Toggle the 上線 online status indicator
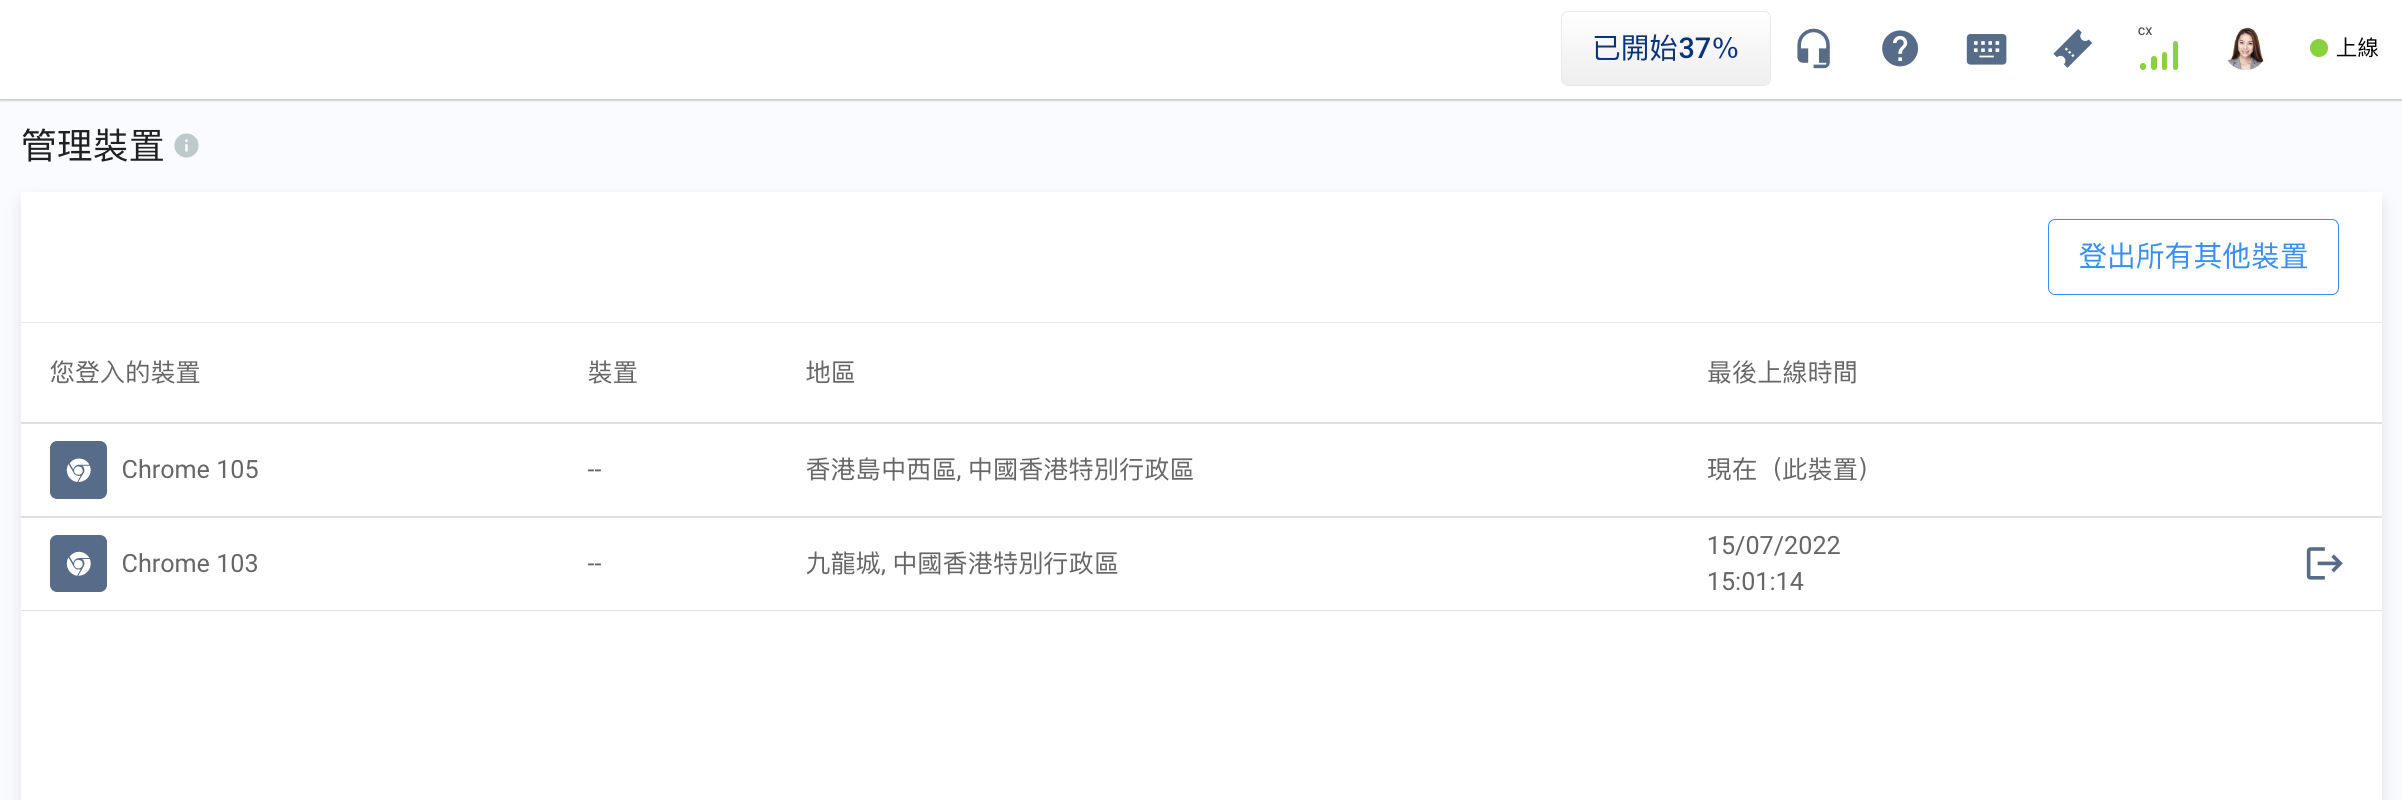The width and height of the screenshot is (2402, 800). click(x=2344, y=48)
